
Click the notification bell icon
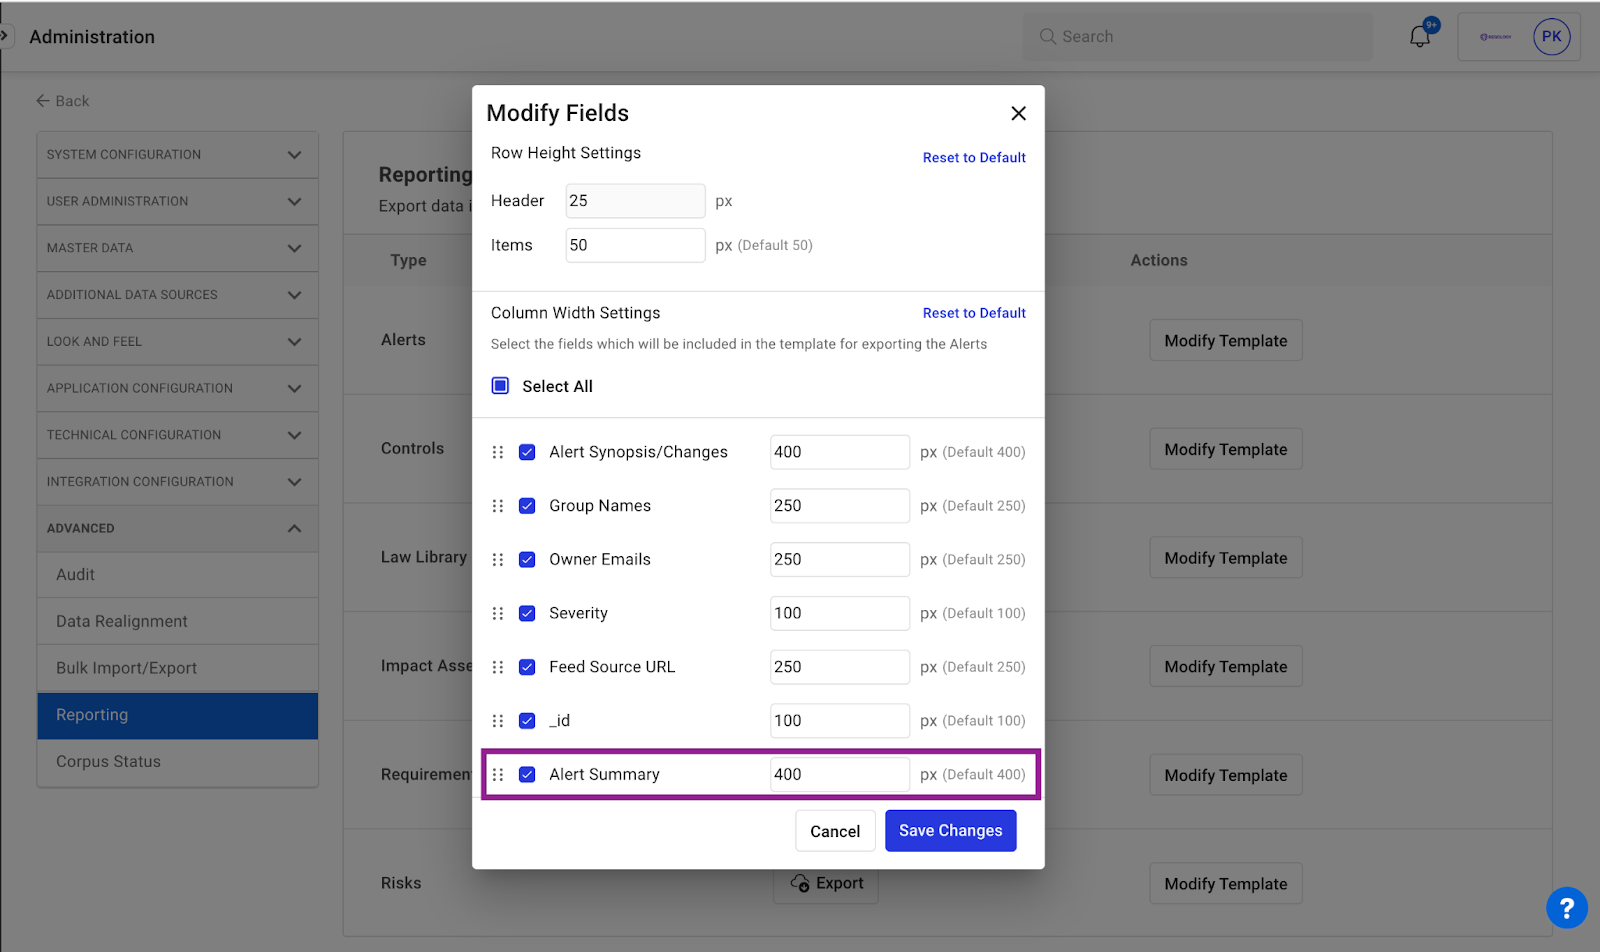[x=1419, y=37]
